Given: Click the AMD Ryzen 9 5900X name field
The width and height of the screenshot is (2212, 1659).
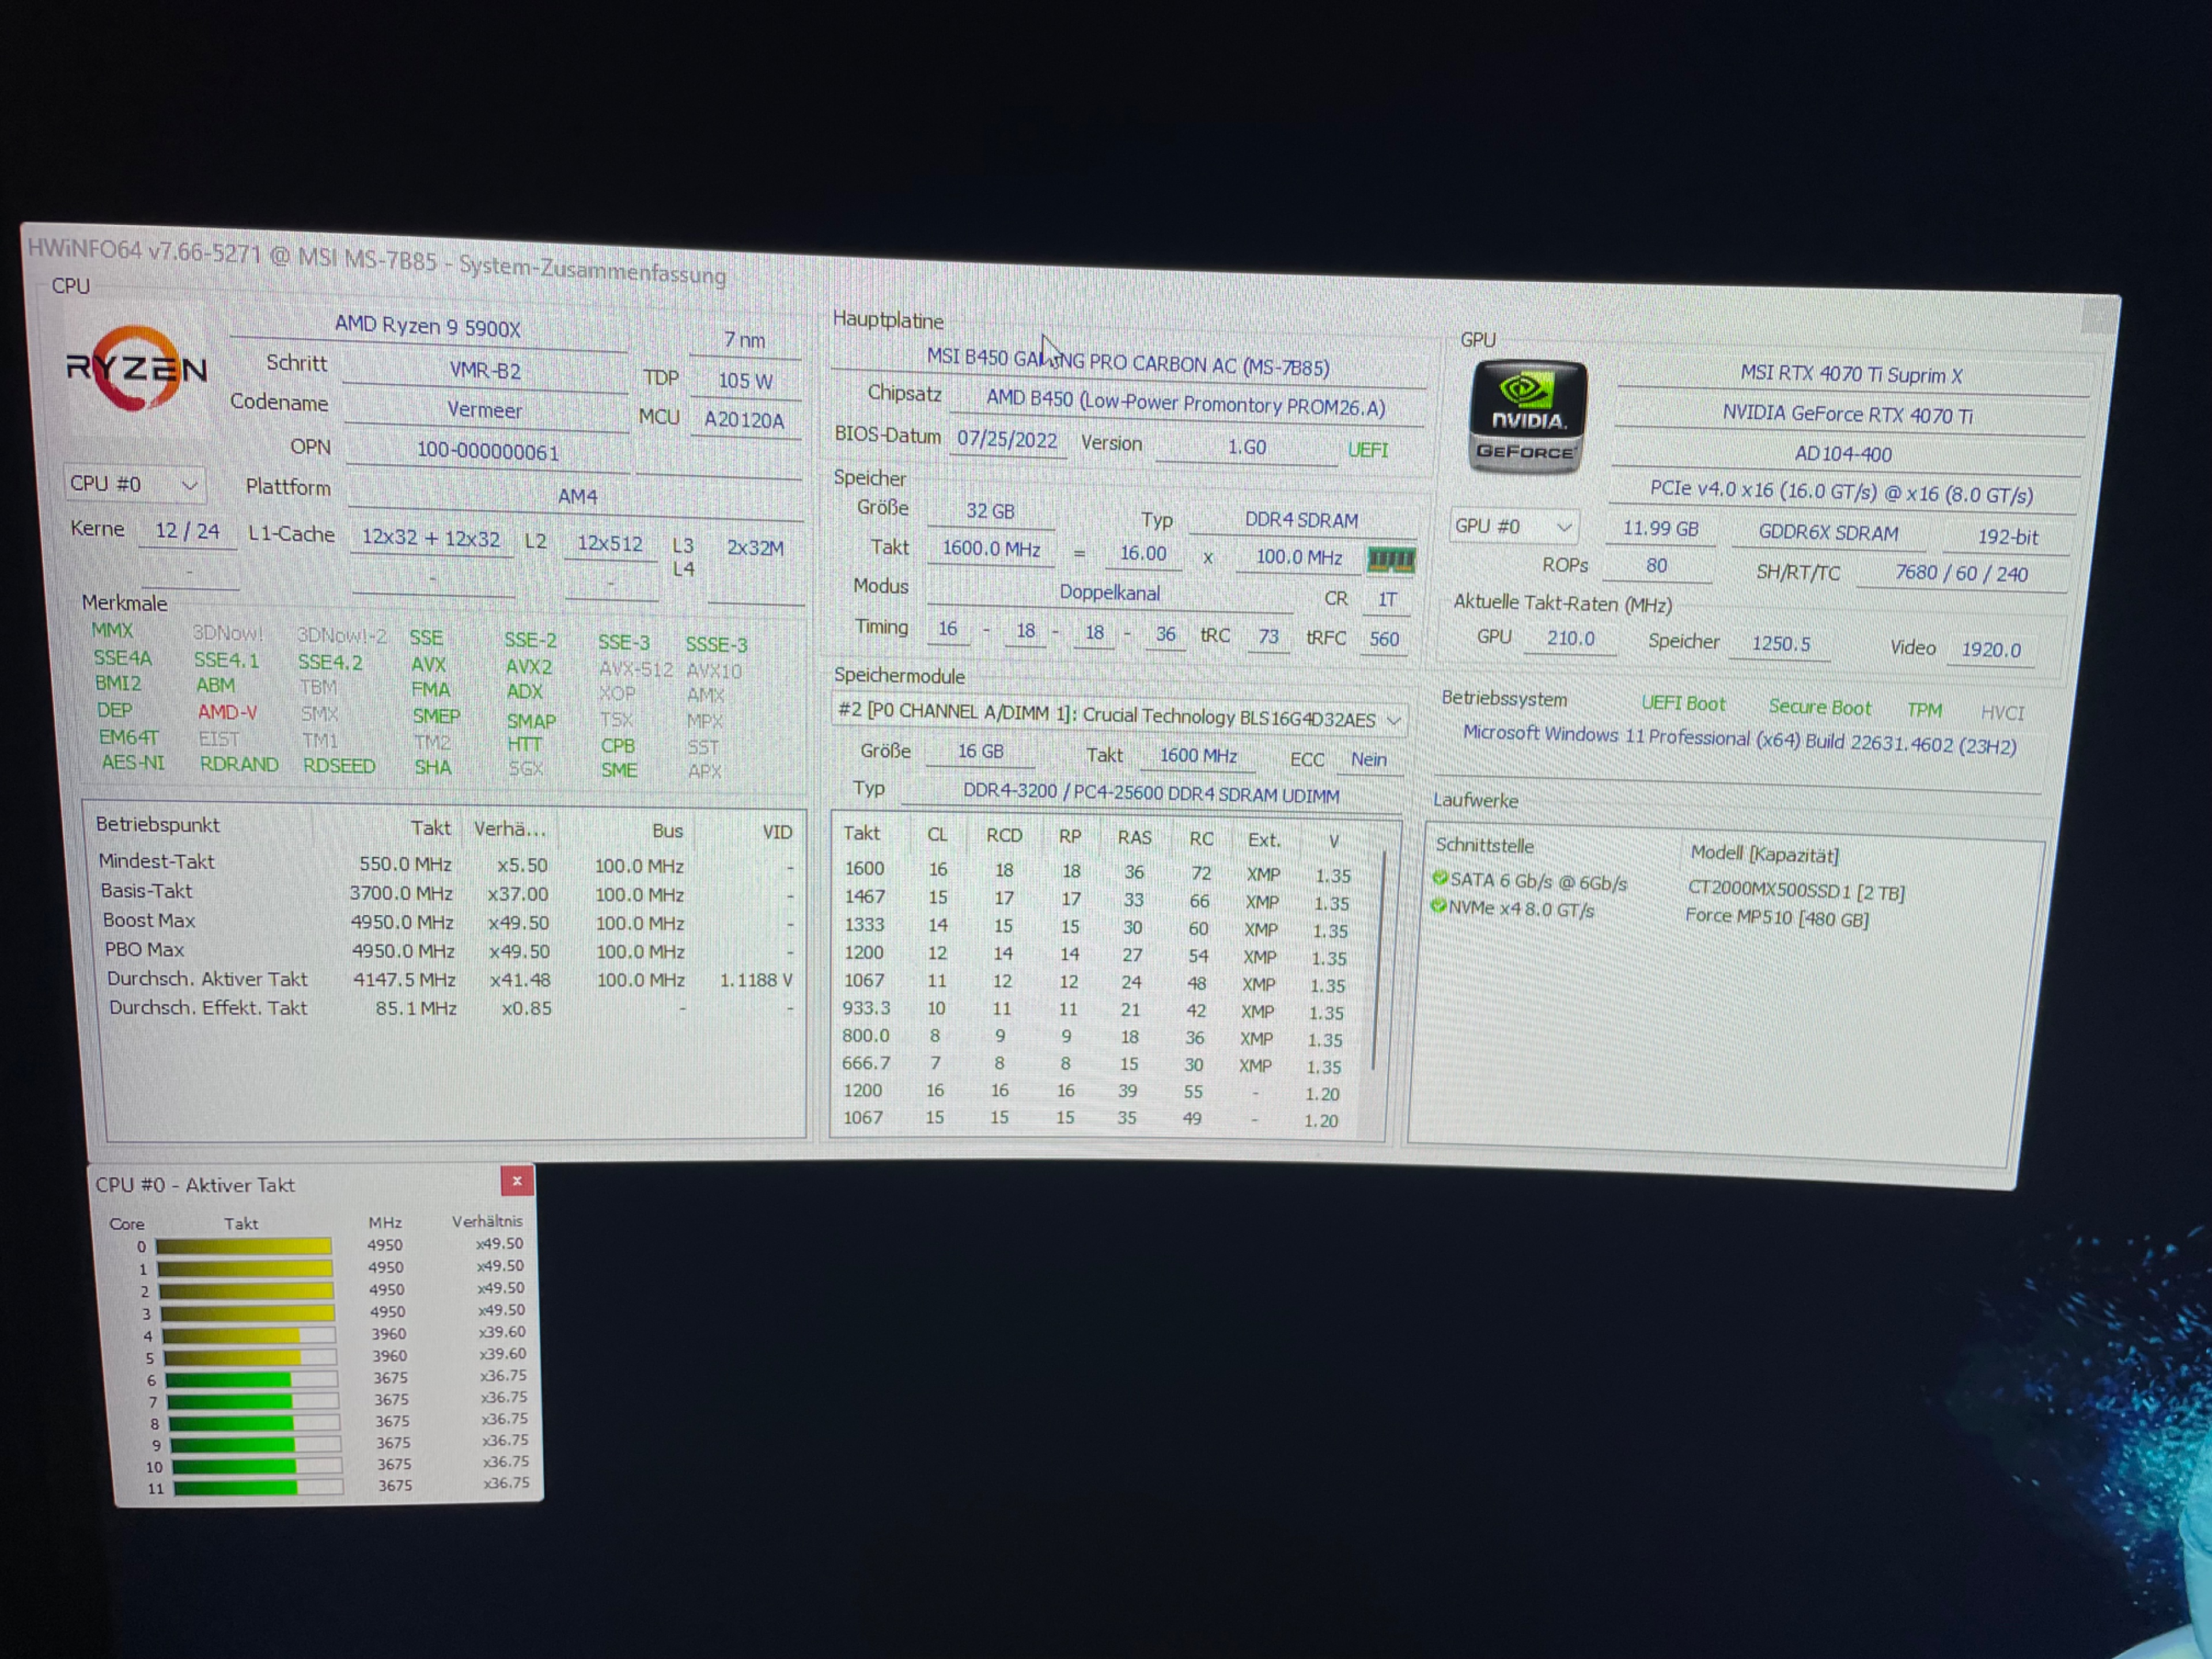Looking at the screenshot, I should [x=428, y=327].
